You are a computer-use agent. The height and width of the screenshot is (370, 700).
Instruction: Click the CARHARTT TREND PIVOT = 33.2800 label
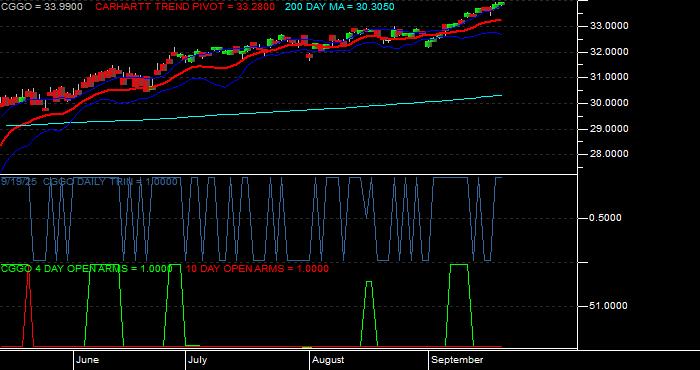(x=185, y=7)
